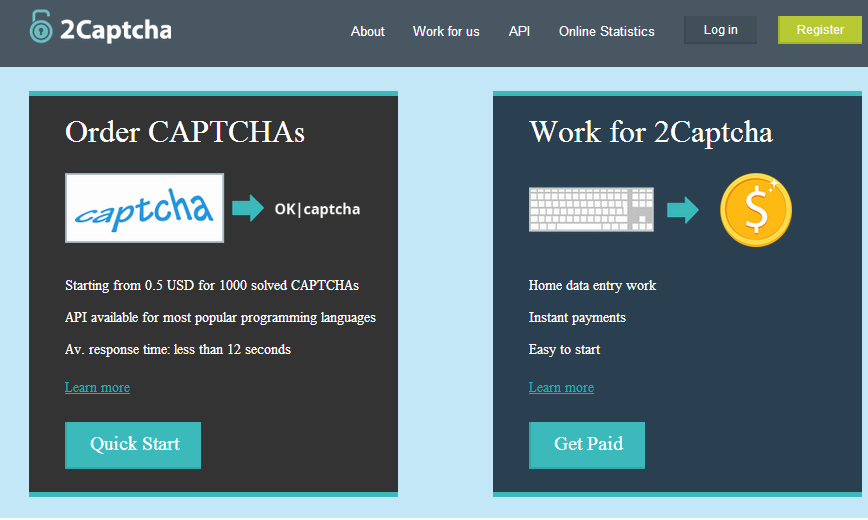Follow Learn more under Work for 2Captcha
The width and height of the screenshot is (868, 520).
[x=561, y=387]
